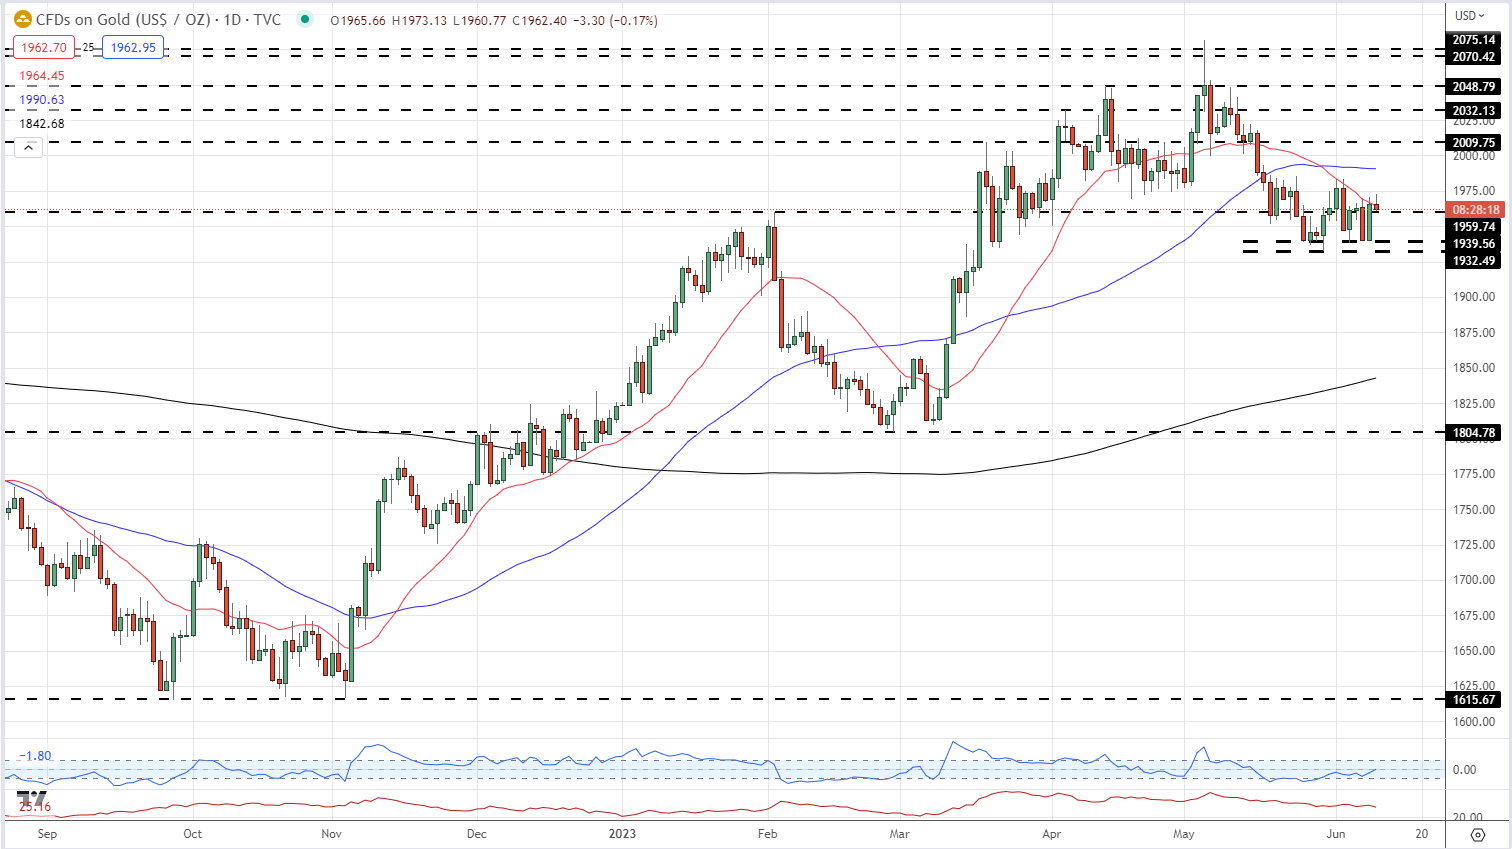Image resolution: width=1512 pixels, height=849 pixels.
Task: Click the gold symbol logo icon
Action: (21, 20)
